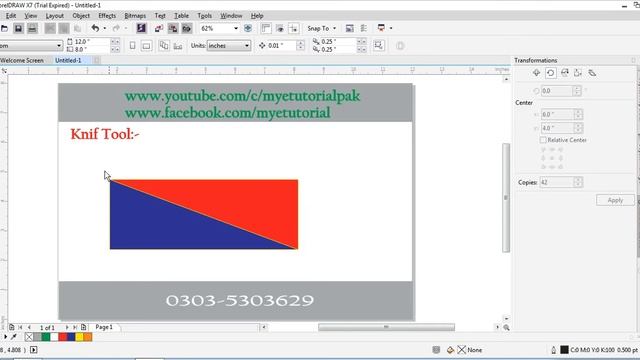
Task: Expand the Snap To dropdown
Action: (334, 28)
